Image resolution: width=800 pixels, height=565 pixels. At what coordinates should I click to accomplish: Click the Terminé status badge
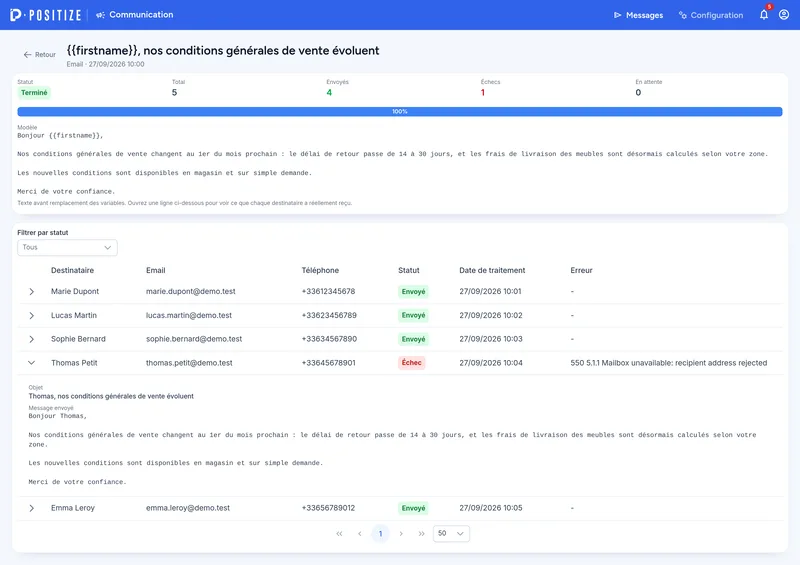tap(34, 92)
